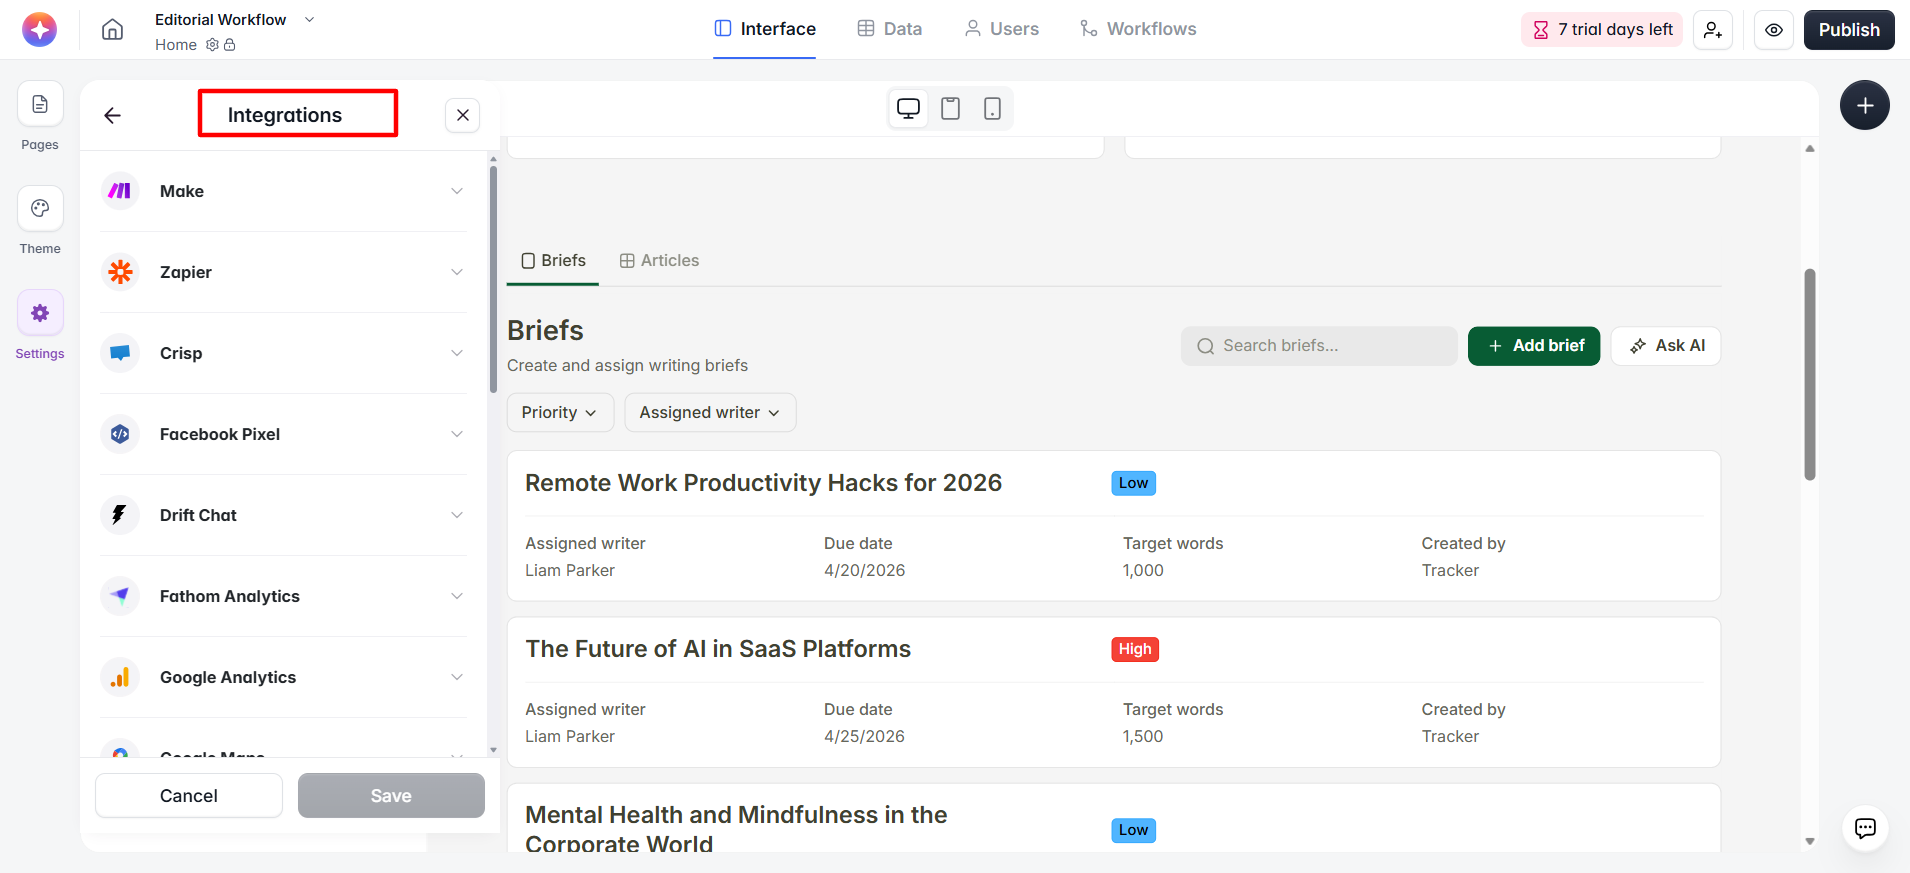The height and width of the screenshot is (873, 1910).
Task: Click the Make integration icon
Action: point(120,191)
